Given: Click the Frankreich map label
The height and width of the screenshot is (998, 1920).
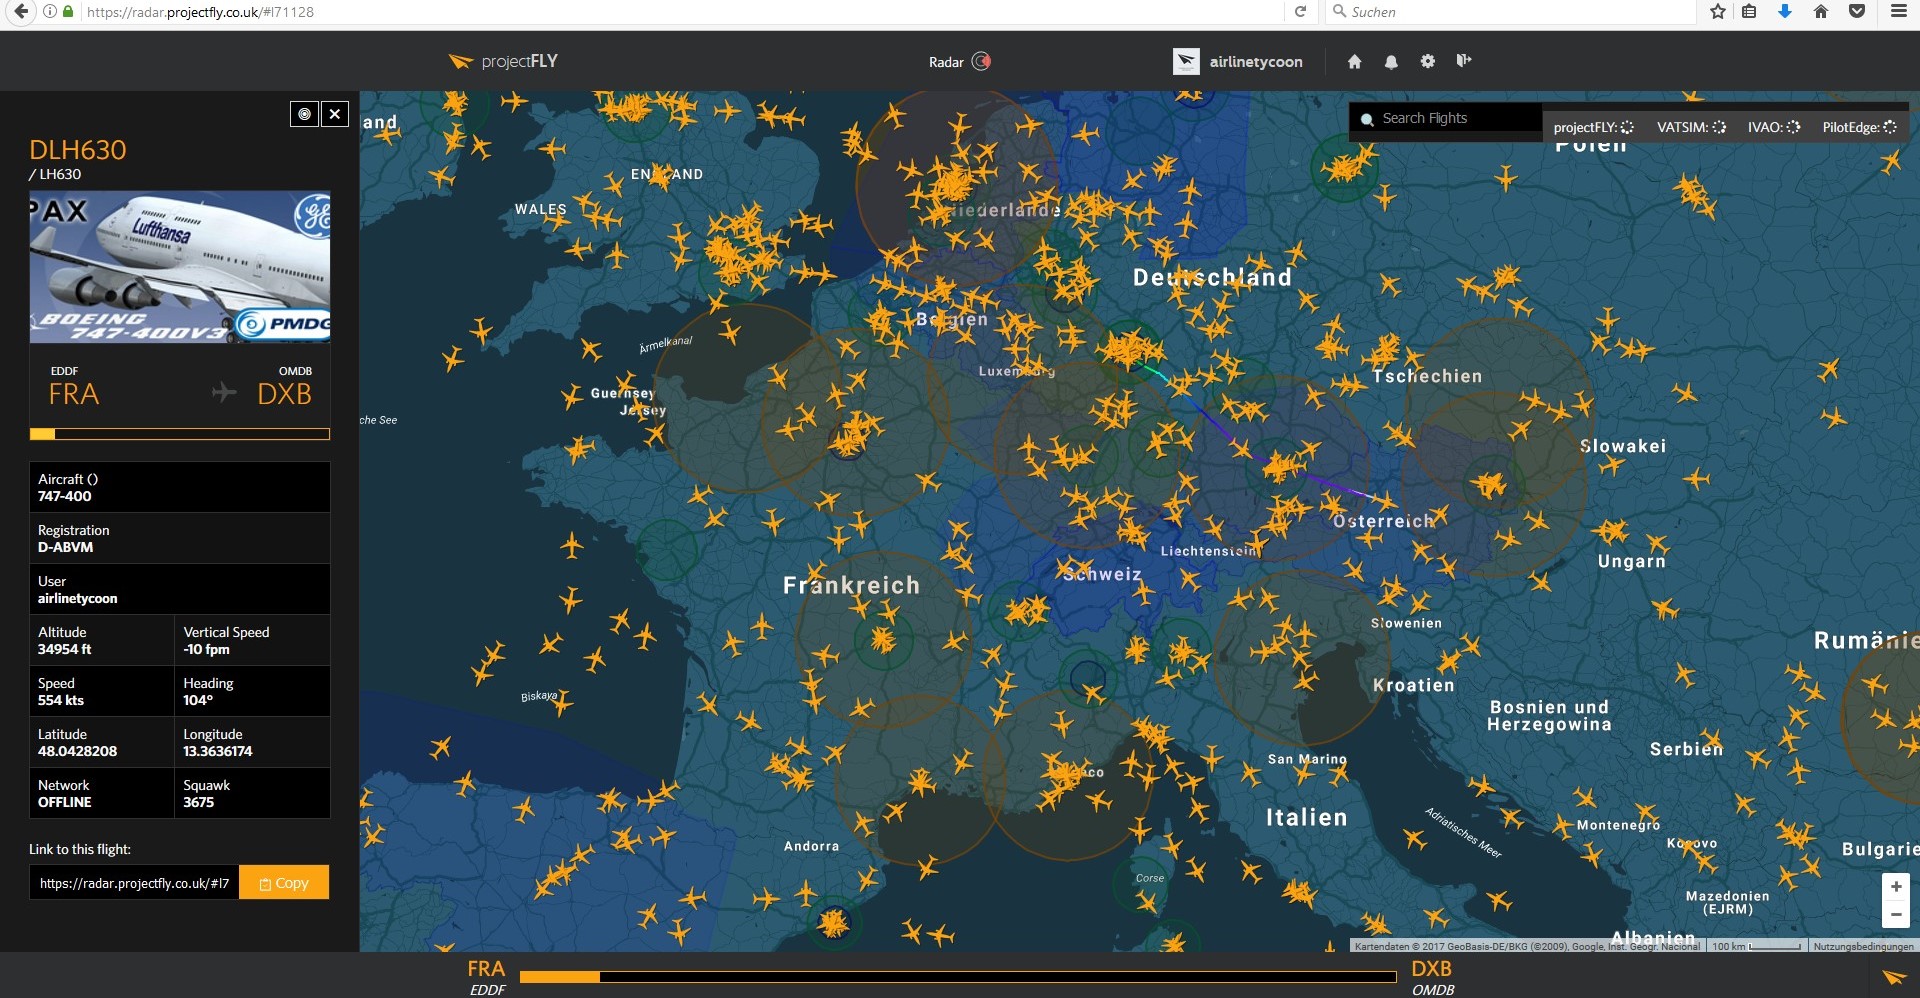Looking at the screenshot, I should (x=851, y=585).
